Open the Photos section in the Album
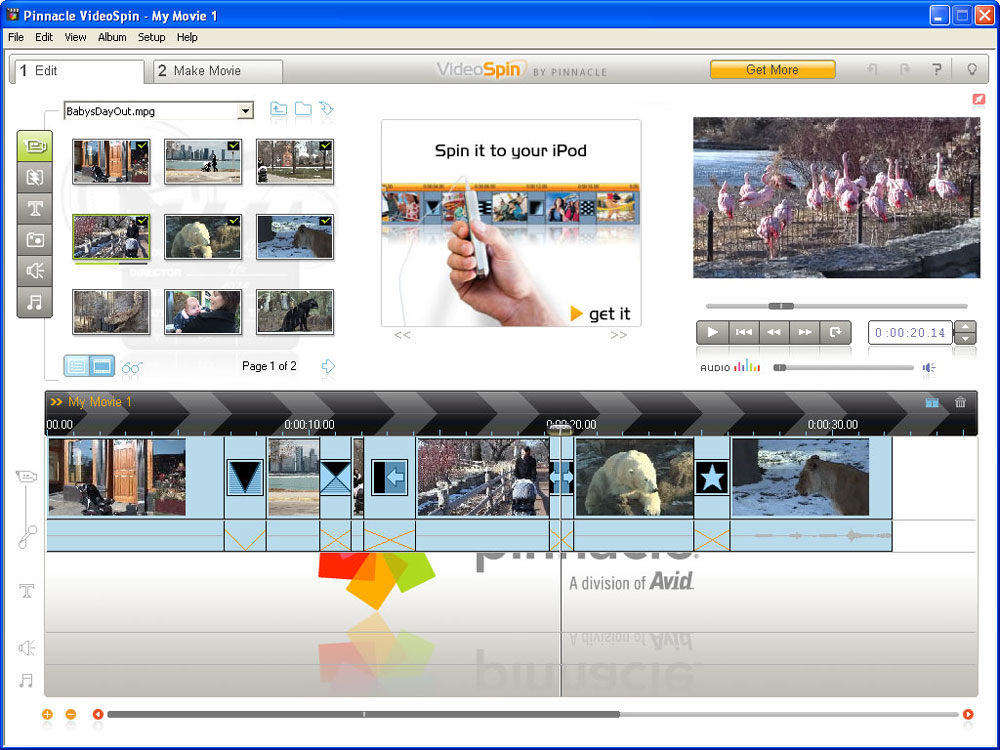 point(35,240)
